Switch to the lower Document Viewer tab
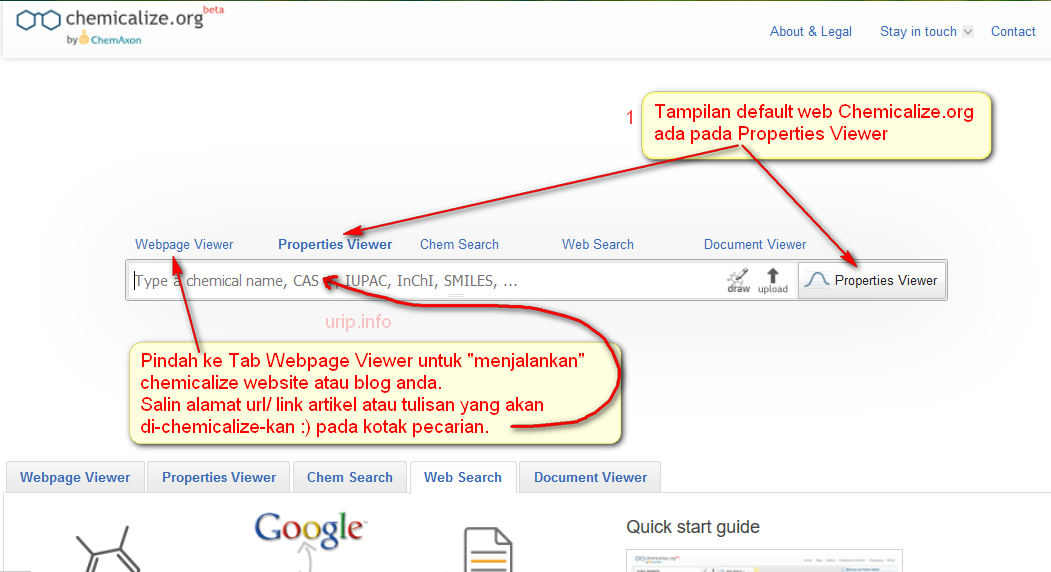 coord(590,477)
